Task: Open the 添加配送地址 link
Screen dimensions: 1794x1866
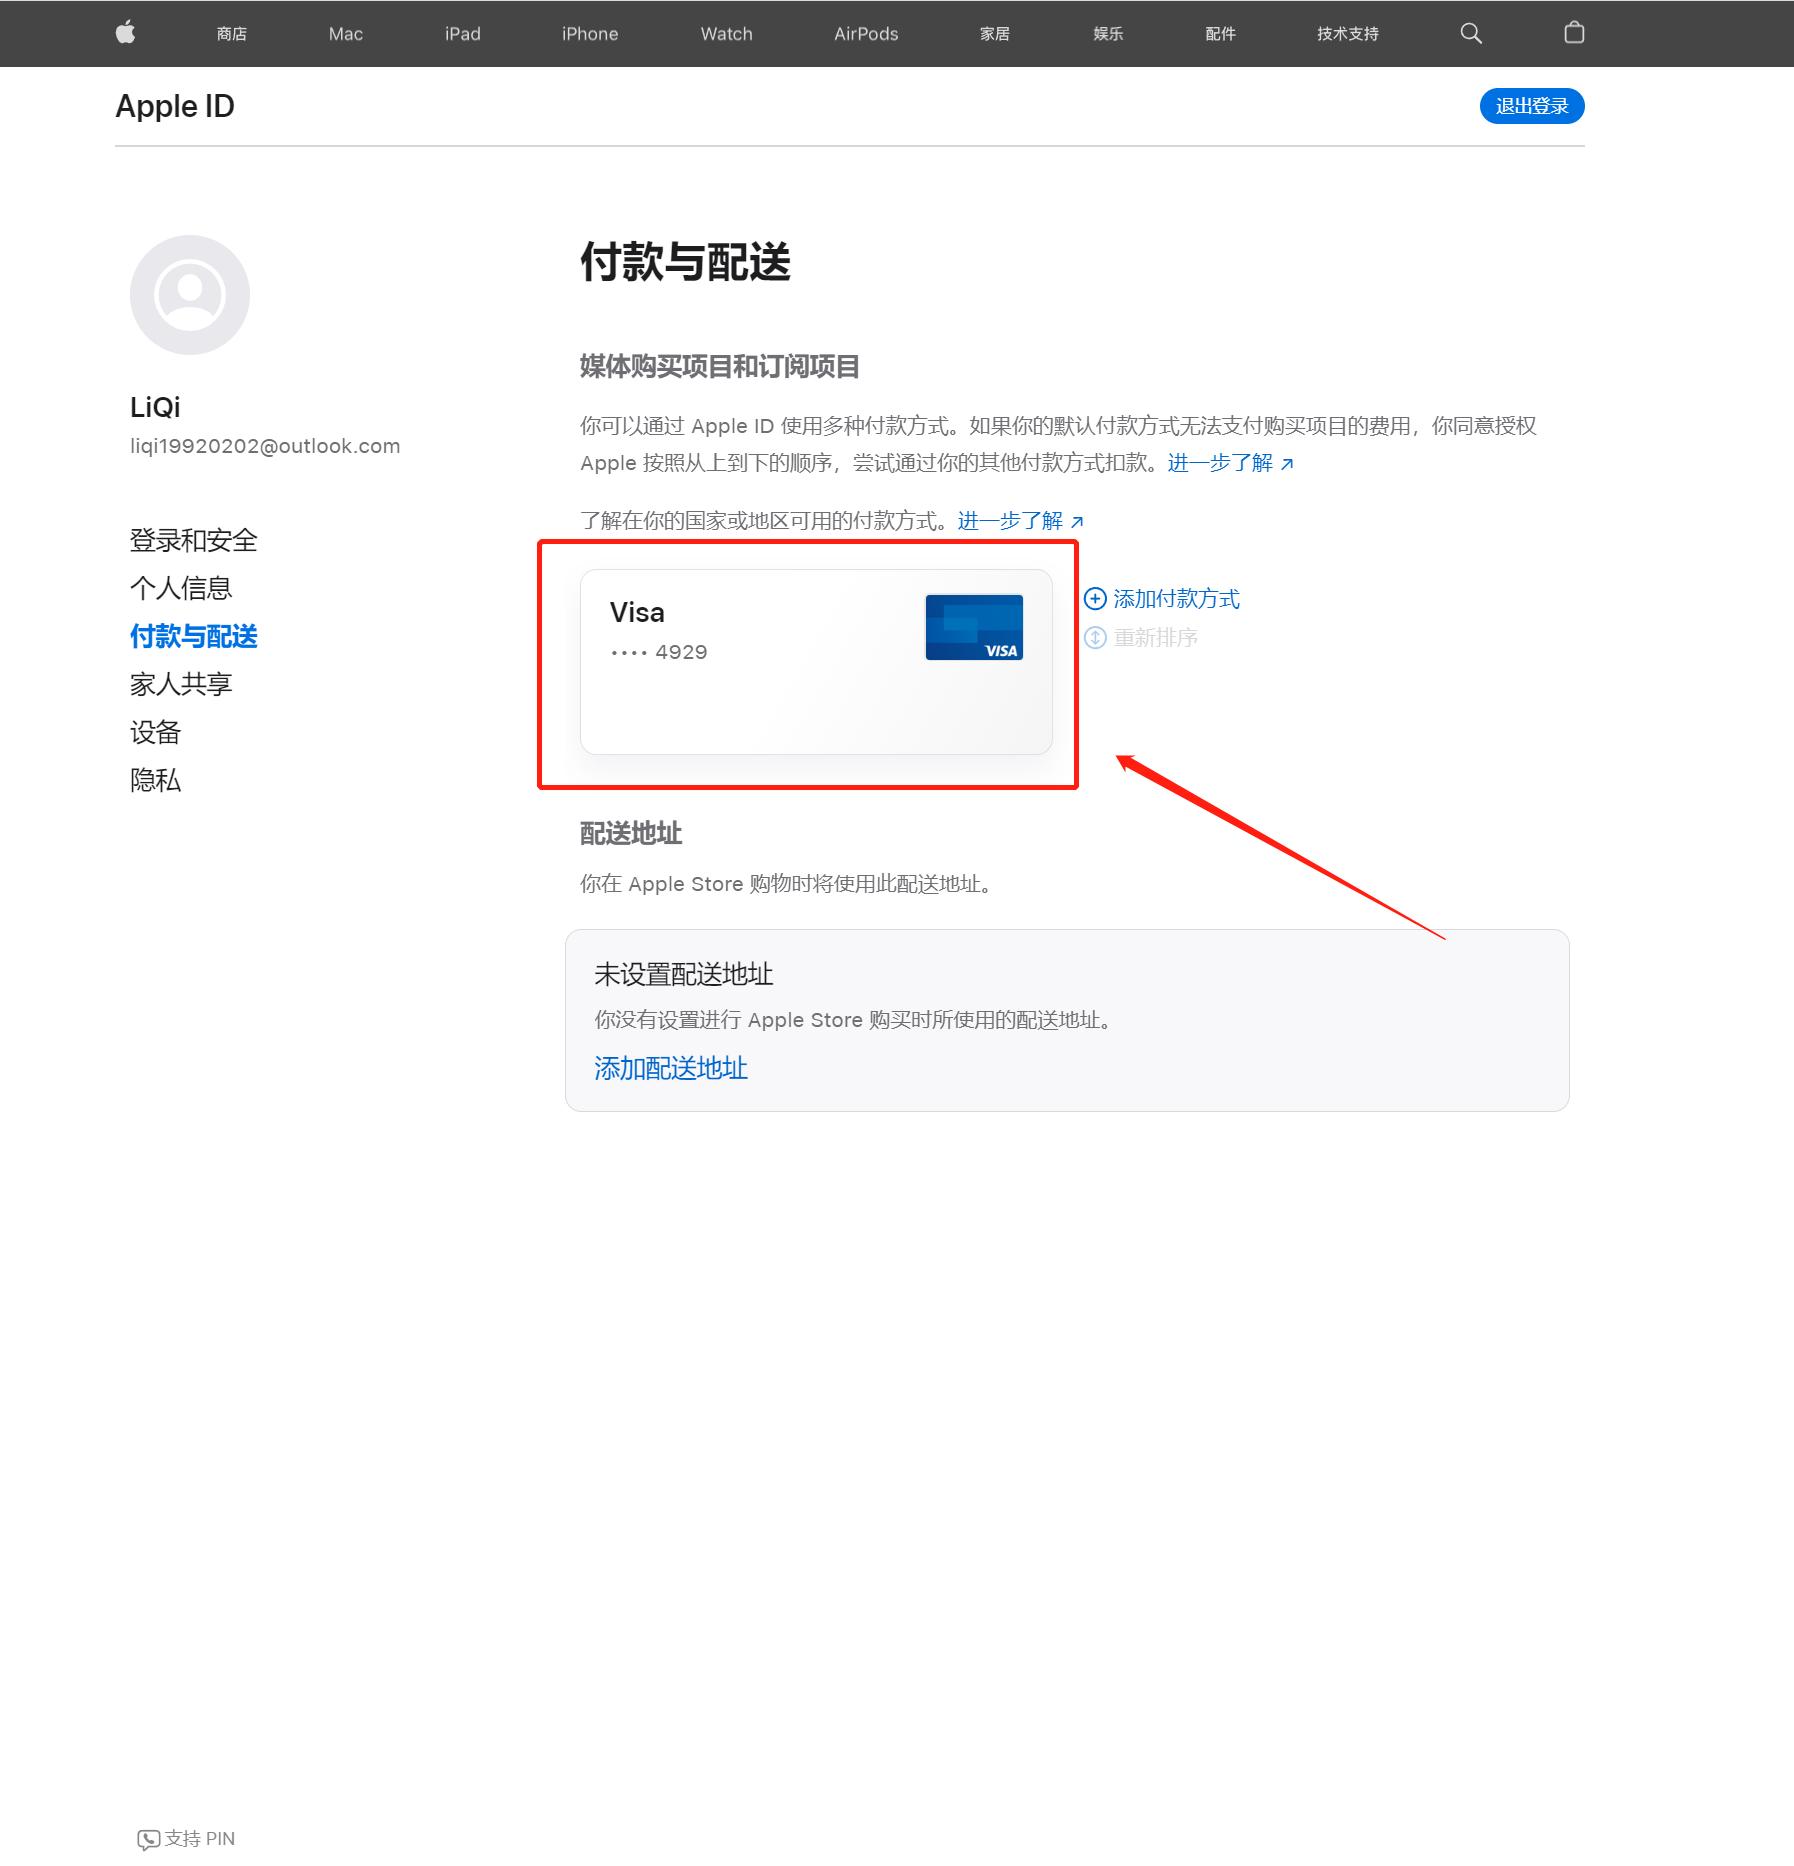Action: pos(670,1068)
